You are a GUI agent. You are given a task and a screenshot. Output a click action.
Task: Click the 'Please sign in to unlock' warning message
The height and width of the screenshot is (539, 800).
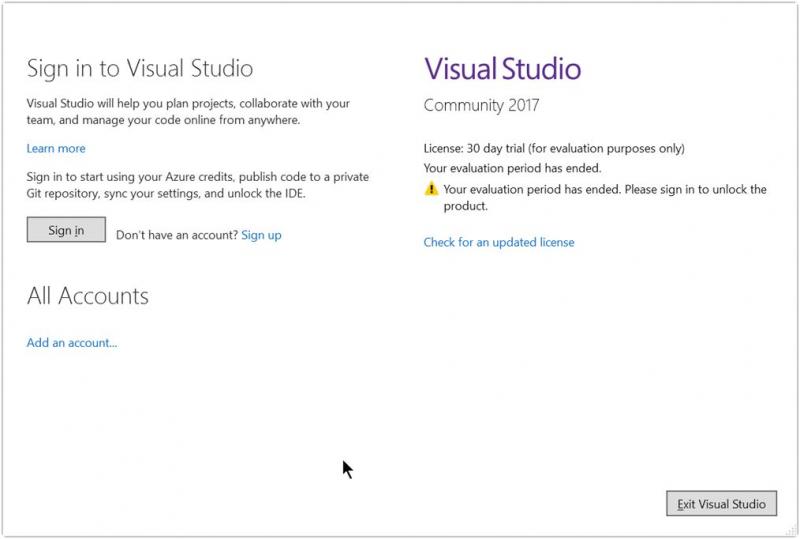605,198
